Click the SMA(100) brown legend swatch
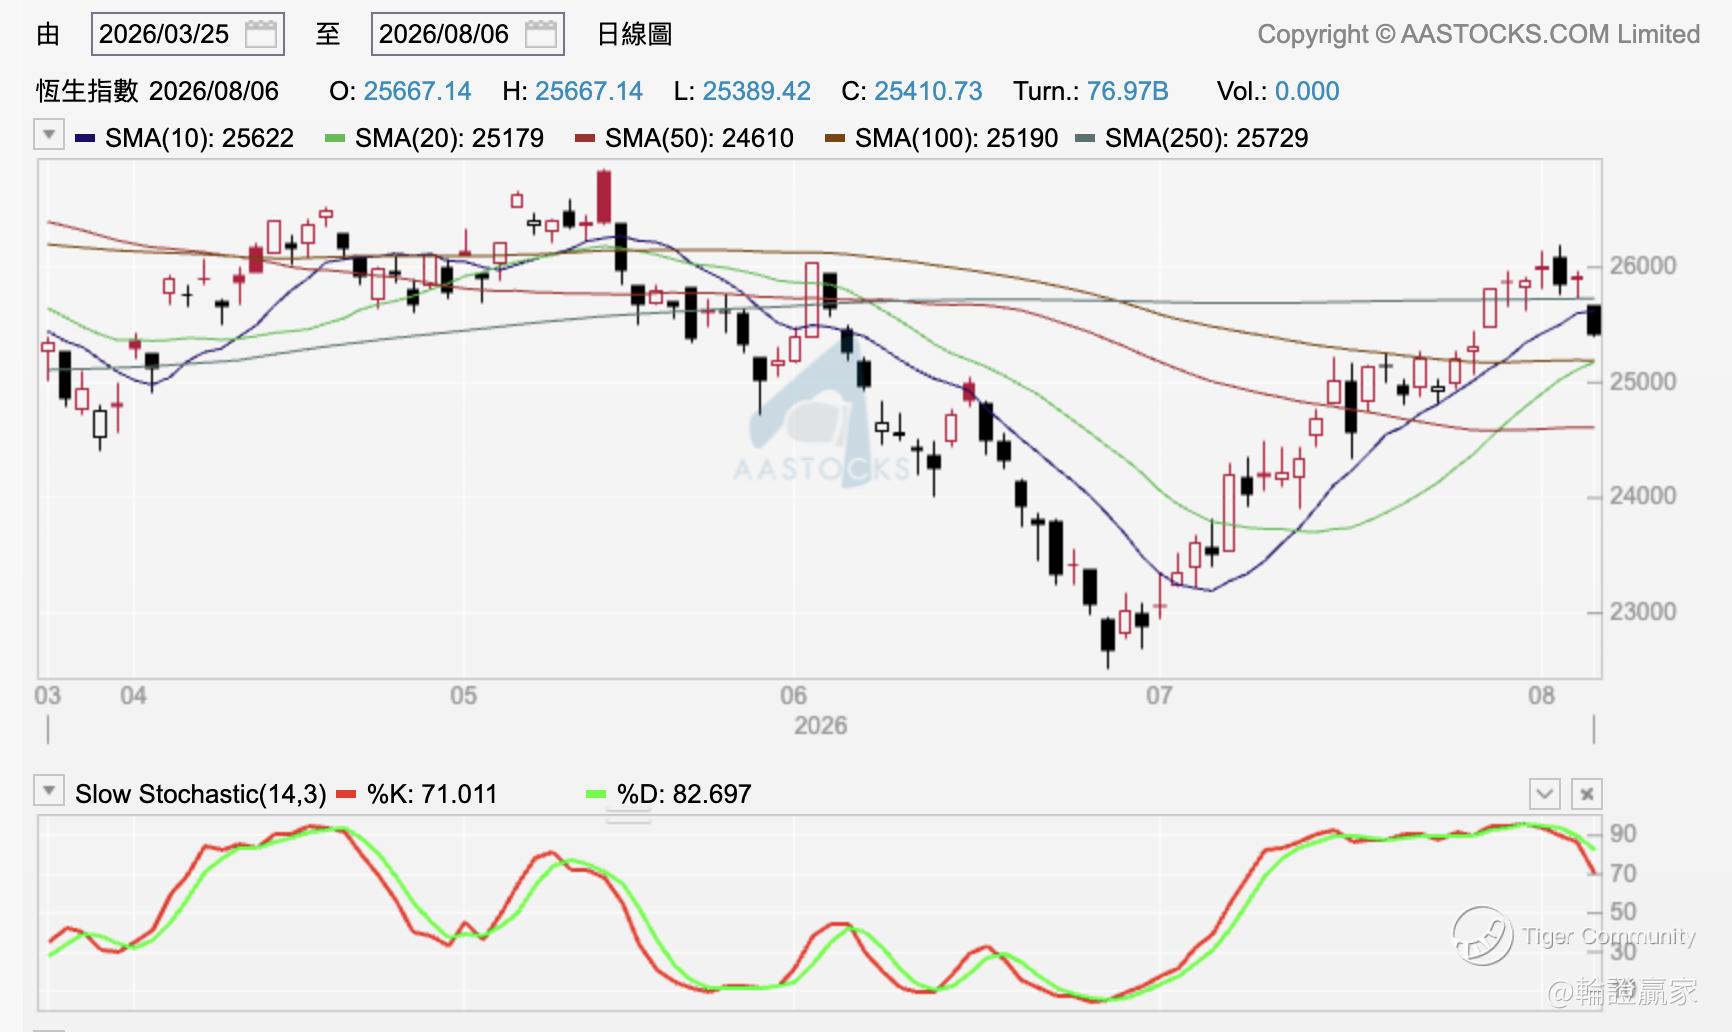The height and width of the screenshot is (1032, 1732). pyautogui.click(x=835, y=138)
